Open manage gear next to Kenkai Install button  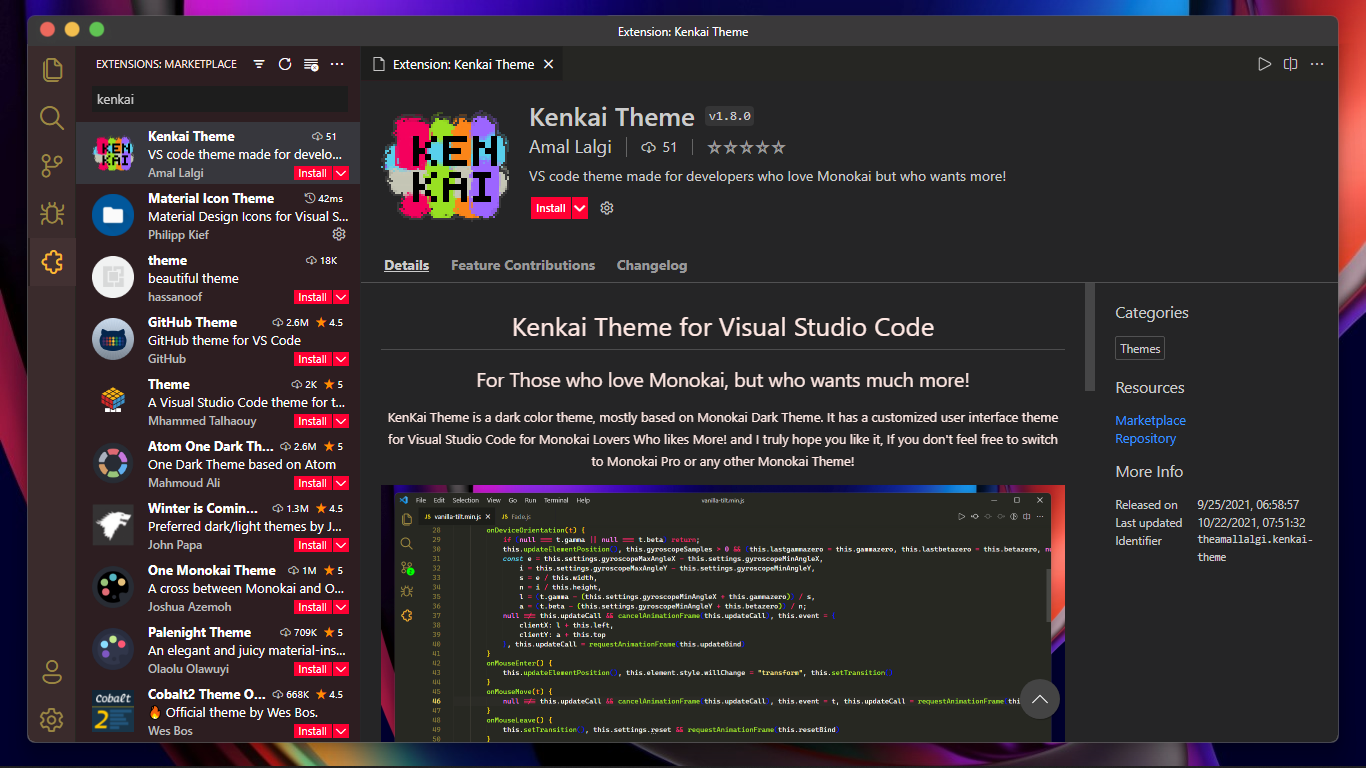(x=606, y=208)
